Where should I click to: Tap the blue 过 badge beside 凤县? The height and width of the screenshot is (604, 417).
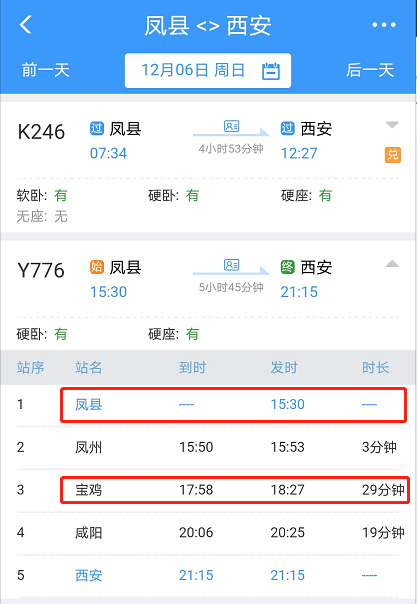coord(97,128)
